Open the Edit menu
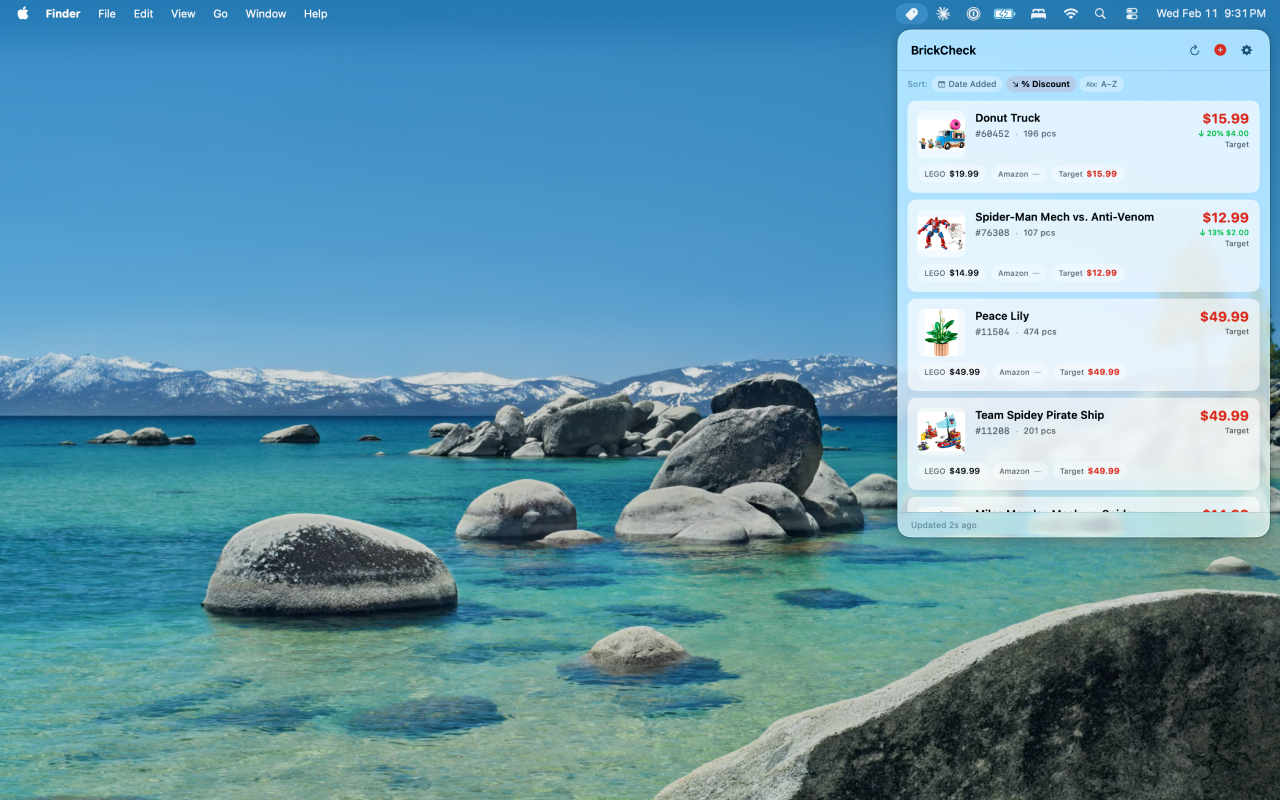The height and width of the screenshot is (800, 1280). coord(144,14)
